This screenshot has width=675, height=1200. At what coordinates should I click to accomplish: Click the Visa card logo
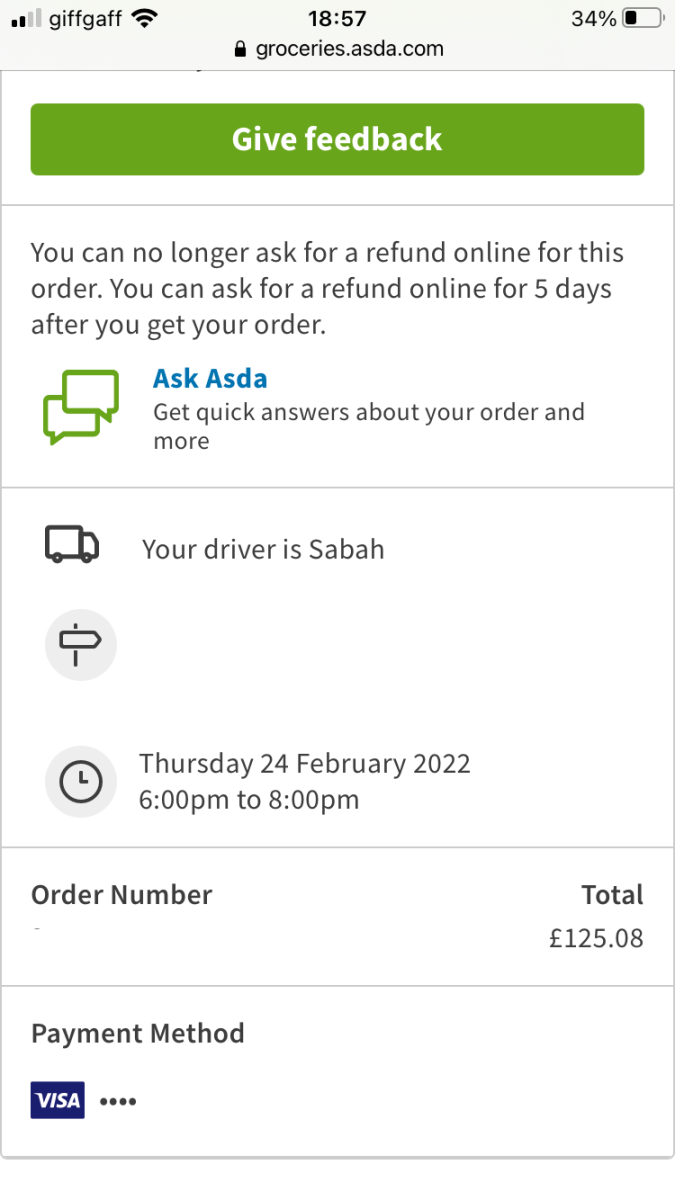pos(57,1101)
